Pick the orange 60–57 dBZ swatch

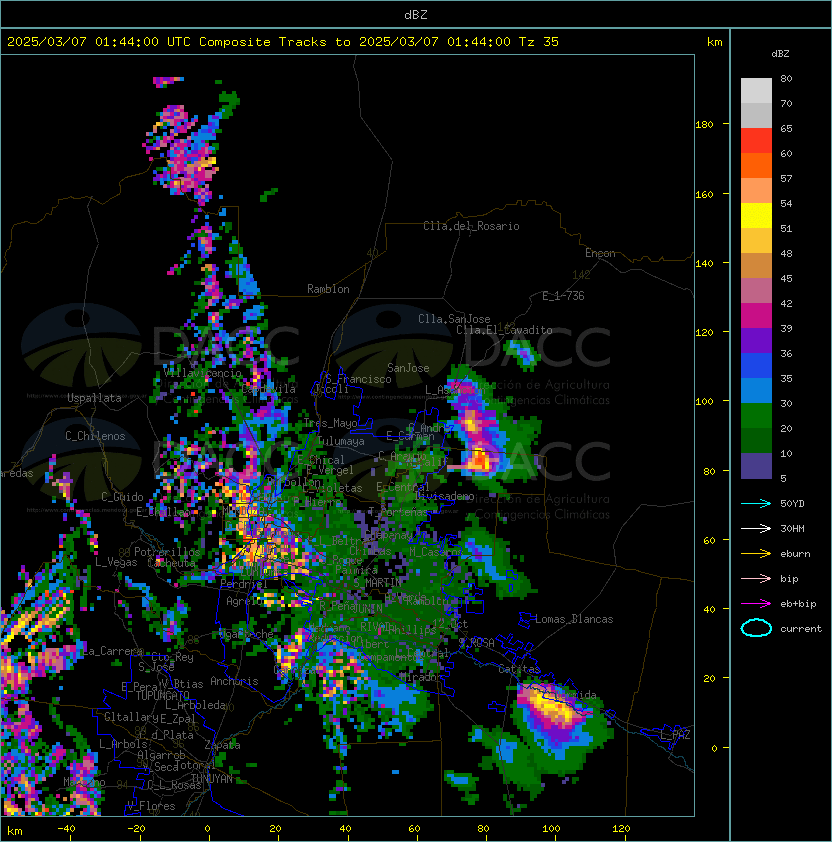point(756,165)
